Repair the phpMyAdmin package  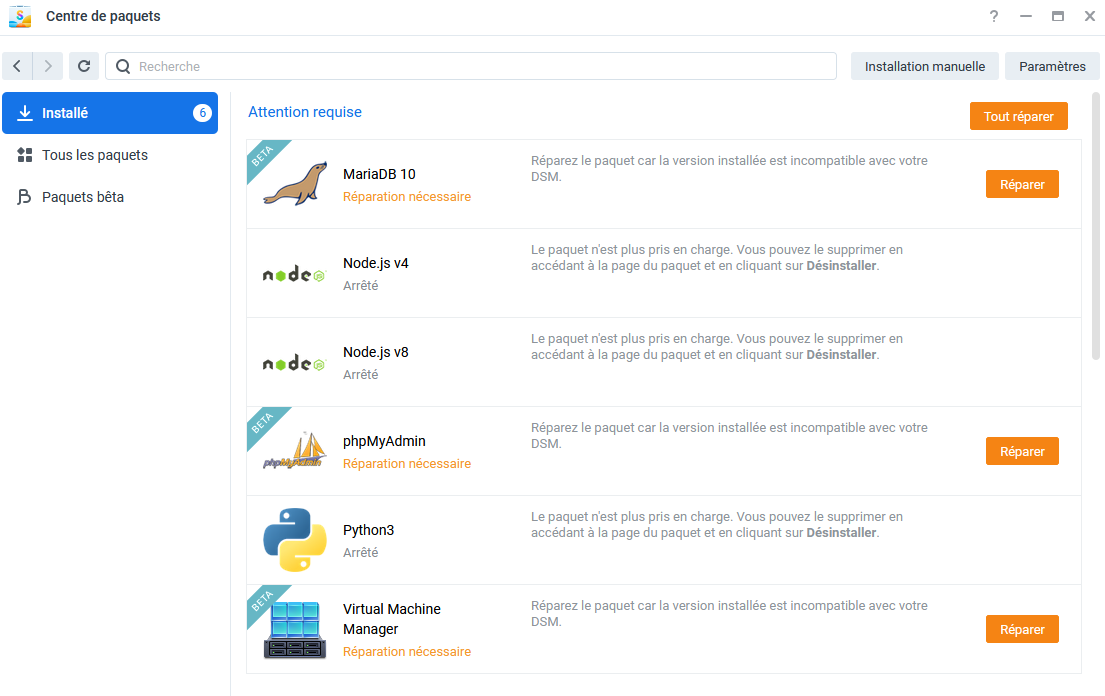pyautogui.click(x=1022, y=452)
